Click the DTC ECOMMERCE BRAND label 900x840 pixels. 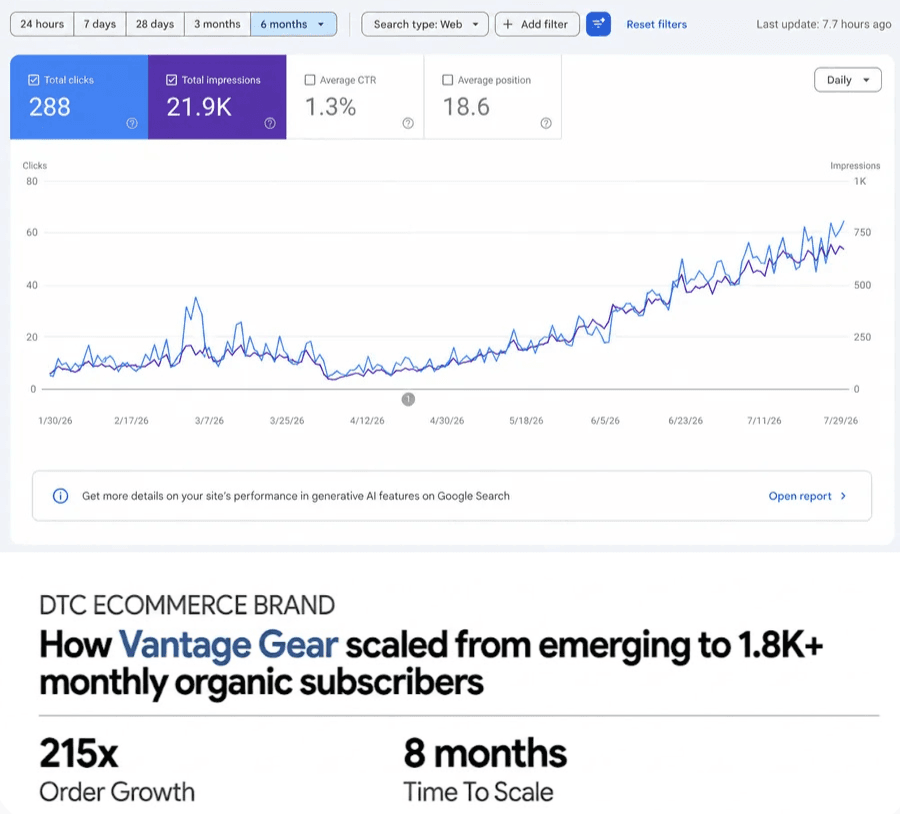point(187,605)
